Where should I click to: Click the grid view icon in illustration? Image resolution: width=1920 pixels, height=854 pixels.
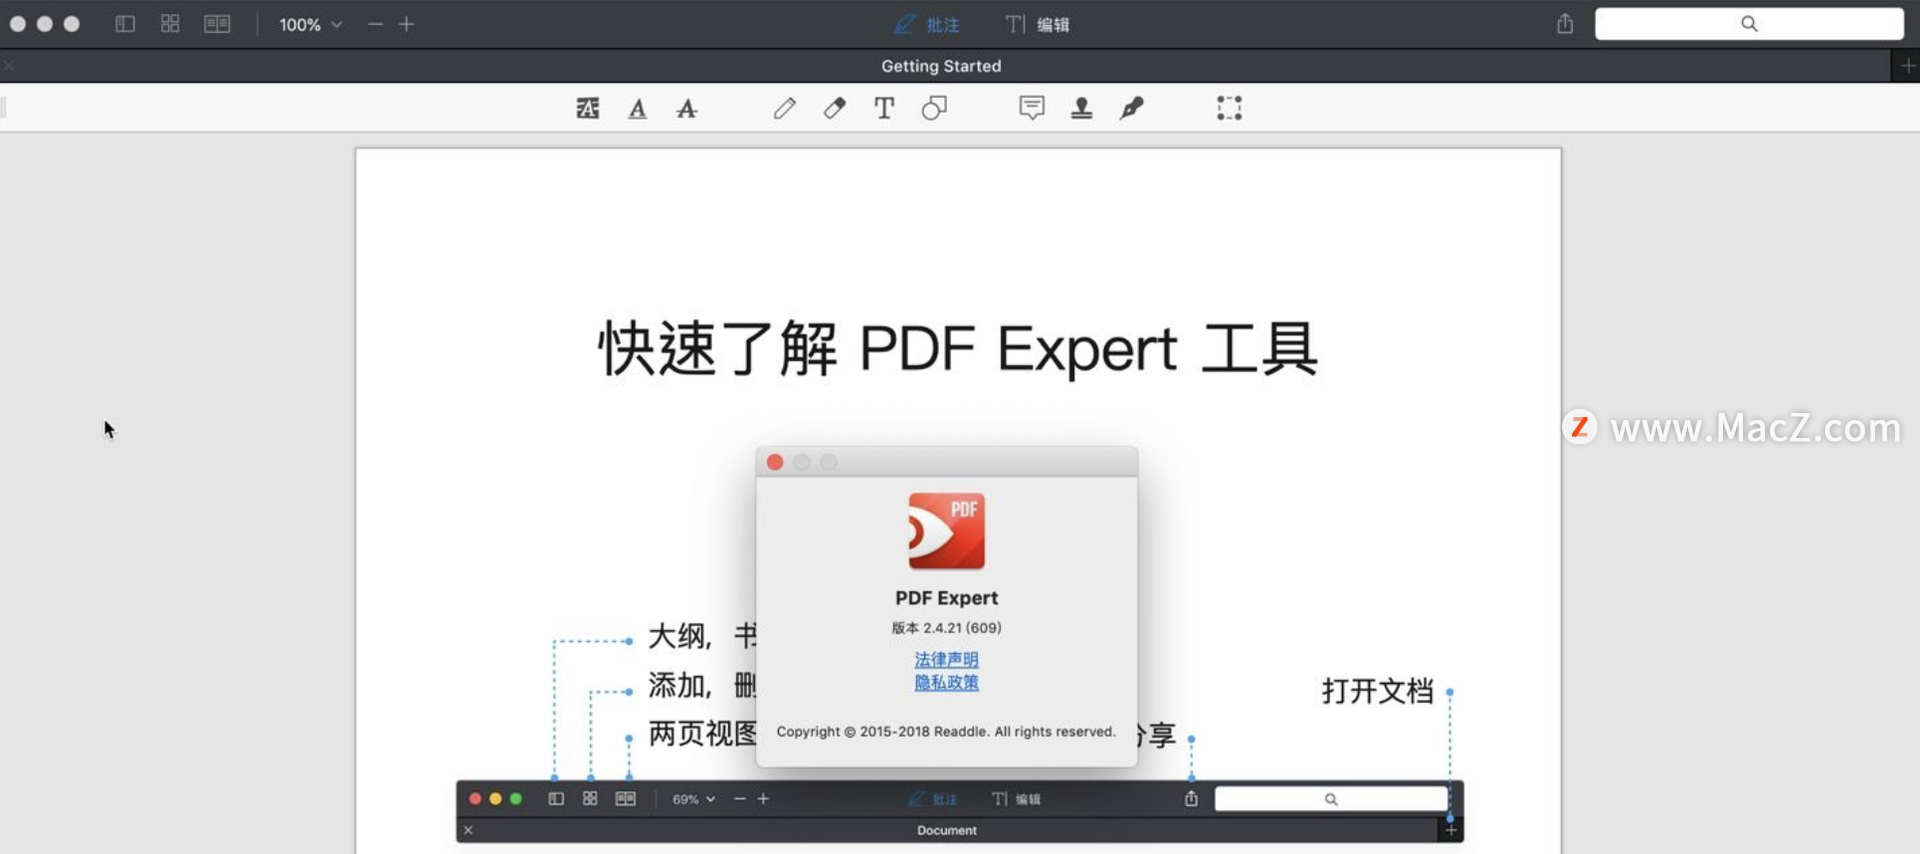[x=590, y=799]
